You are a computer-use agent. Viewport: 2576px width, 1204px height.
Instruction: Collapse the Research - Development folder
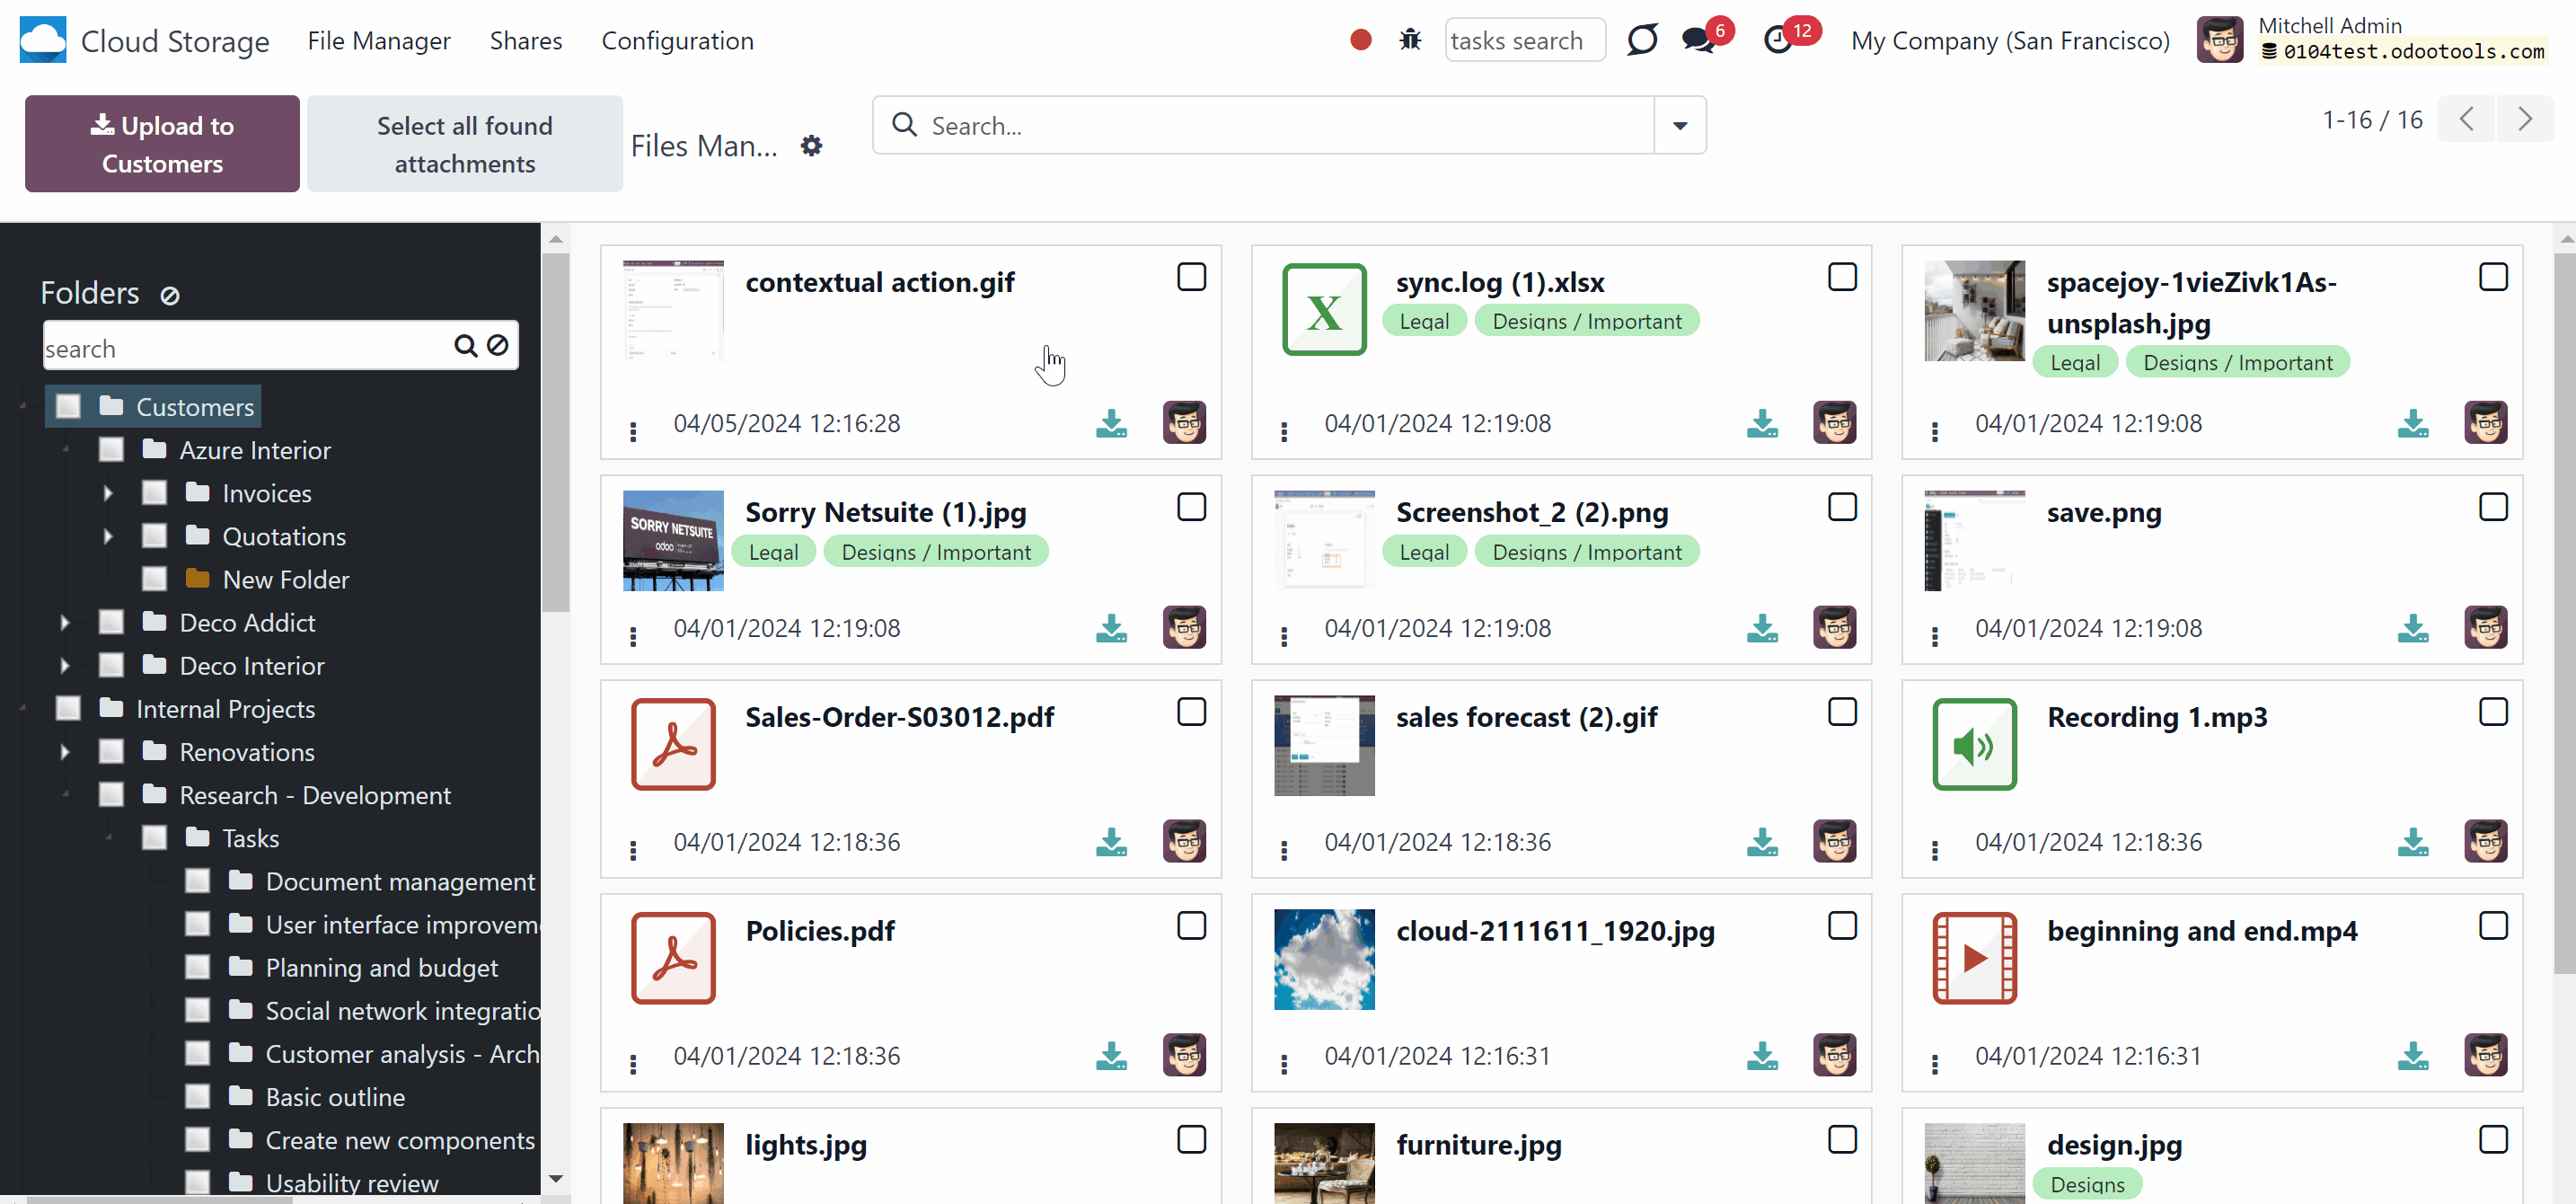click(x=65, y=795)
